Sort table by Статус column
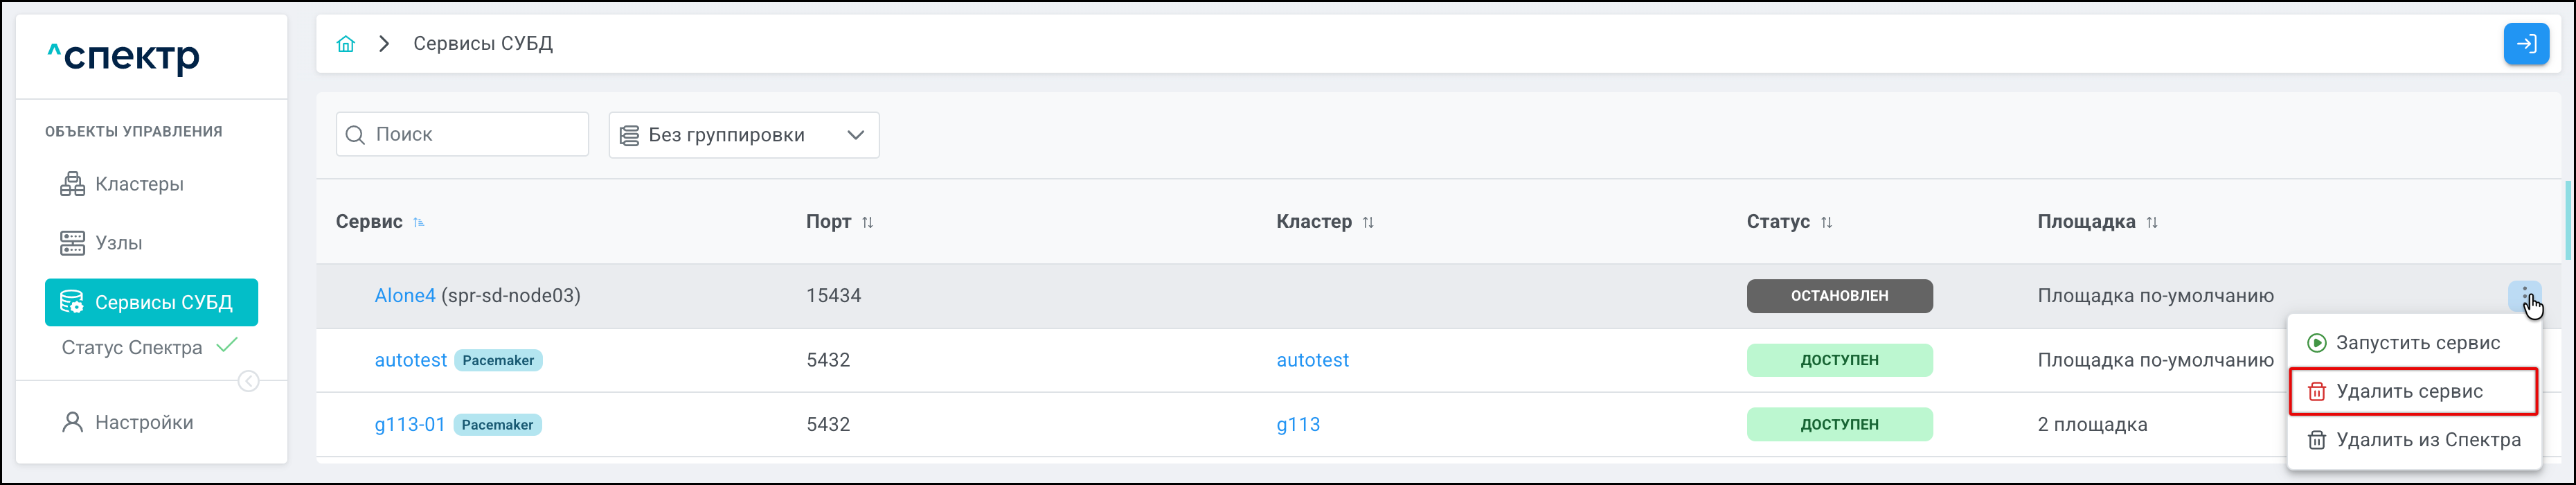The height and width of the screenshot is (485, 2576). [1826, 222]
